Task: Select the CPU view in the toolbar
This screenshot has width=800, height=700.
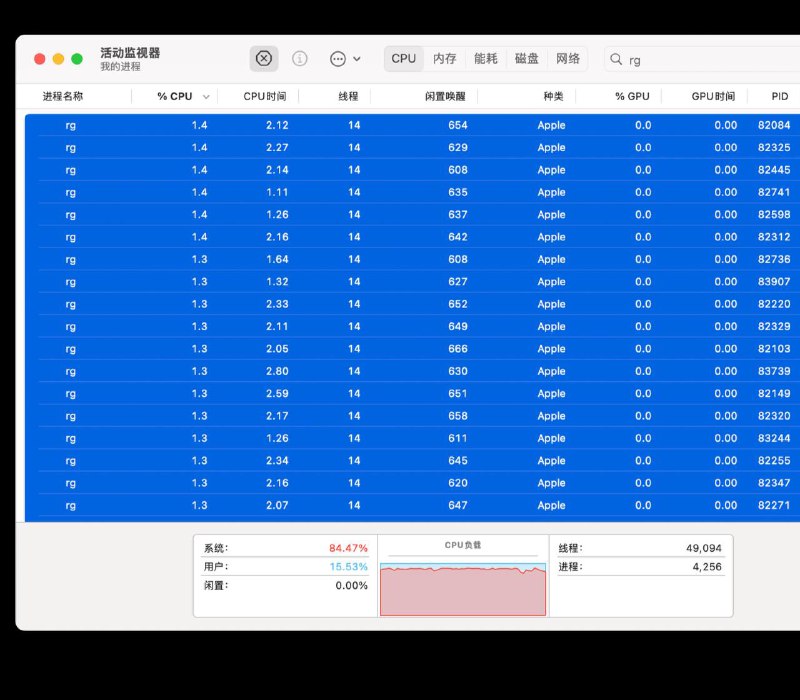Action: pos(403,59)
